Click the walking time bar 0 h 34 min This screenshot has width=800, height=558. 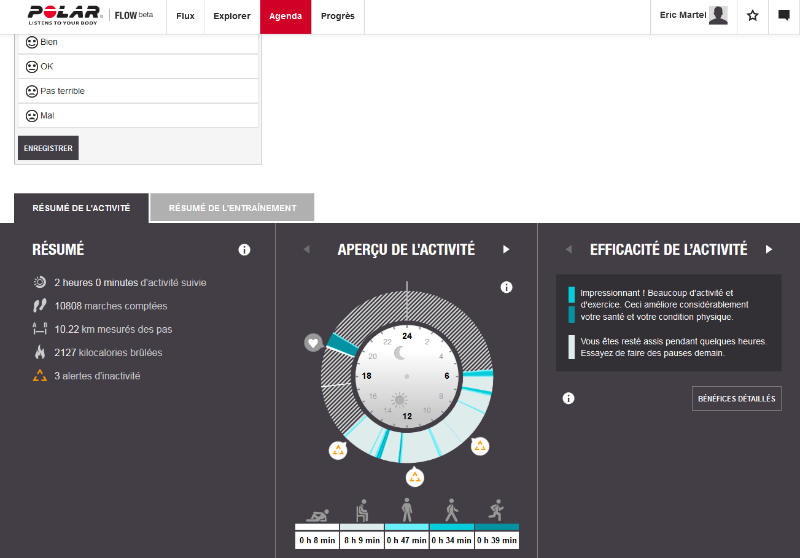(452, 540)
